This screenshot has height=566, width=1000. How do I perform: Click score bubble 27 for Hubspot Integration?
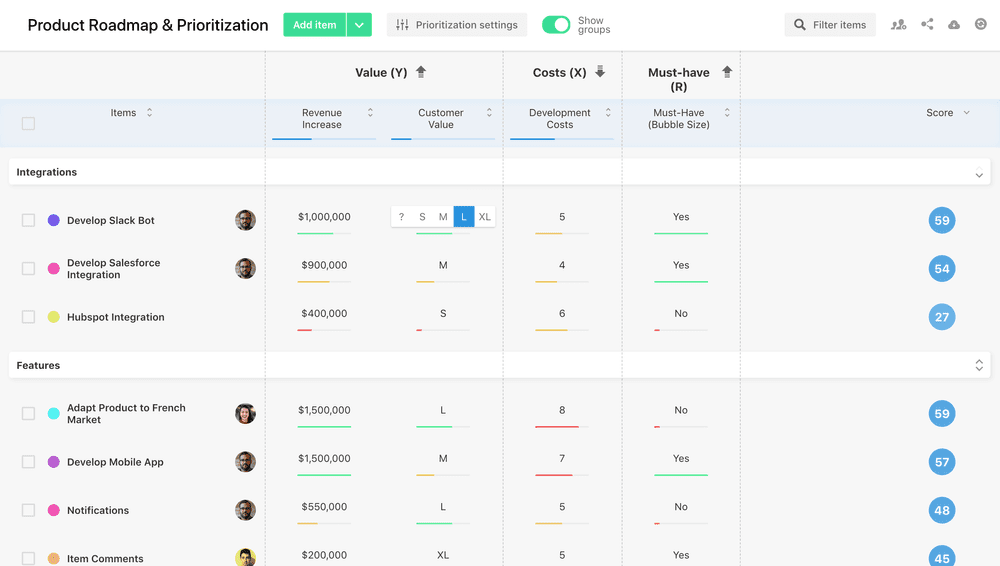click(942, 317)
